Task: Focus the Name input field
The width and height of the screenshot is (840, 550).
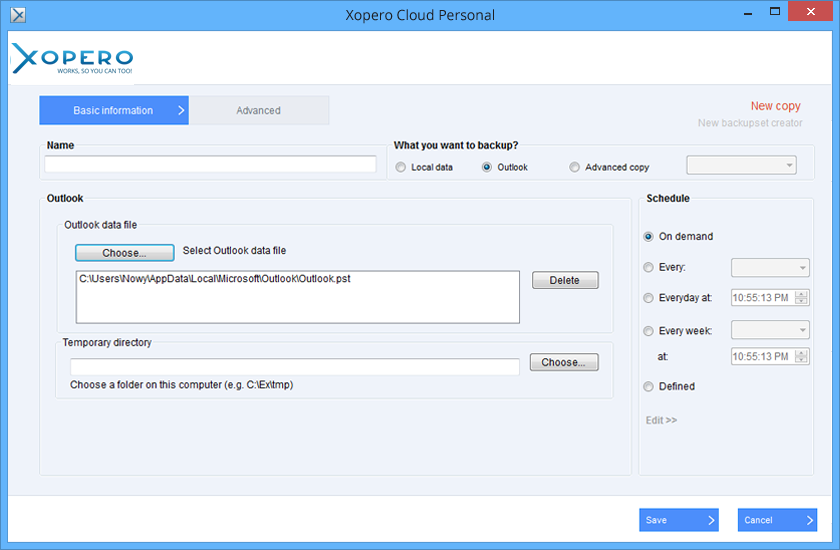Action: click(x=210, y=164)
